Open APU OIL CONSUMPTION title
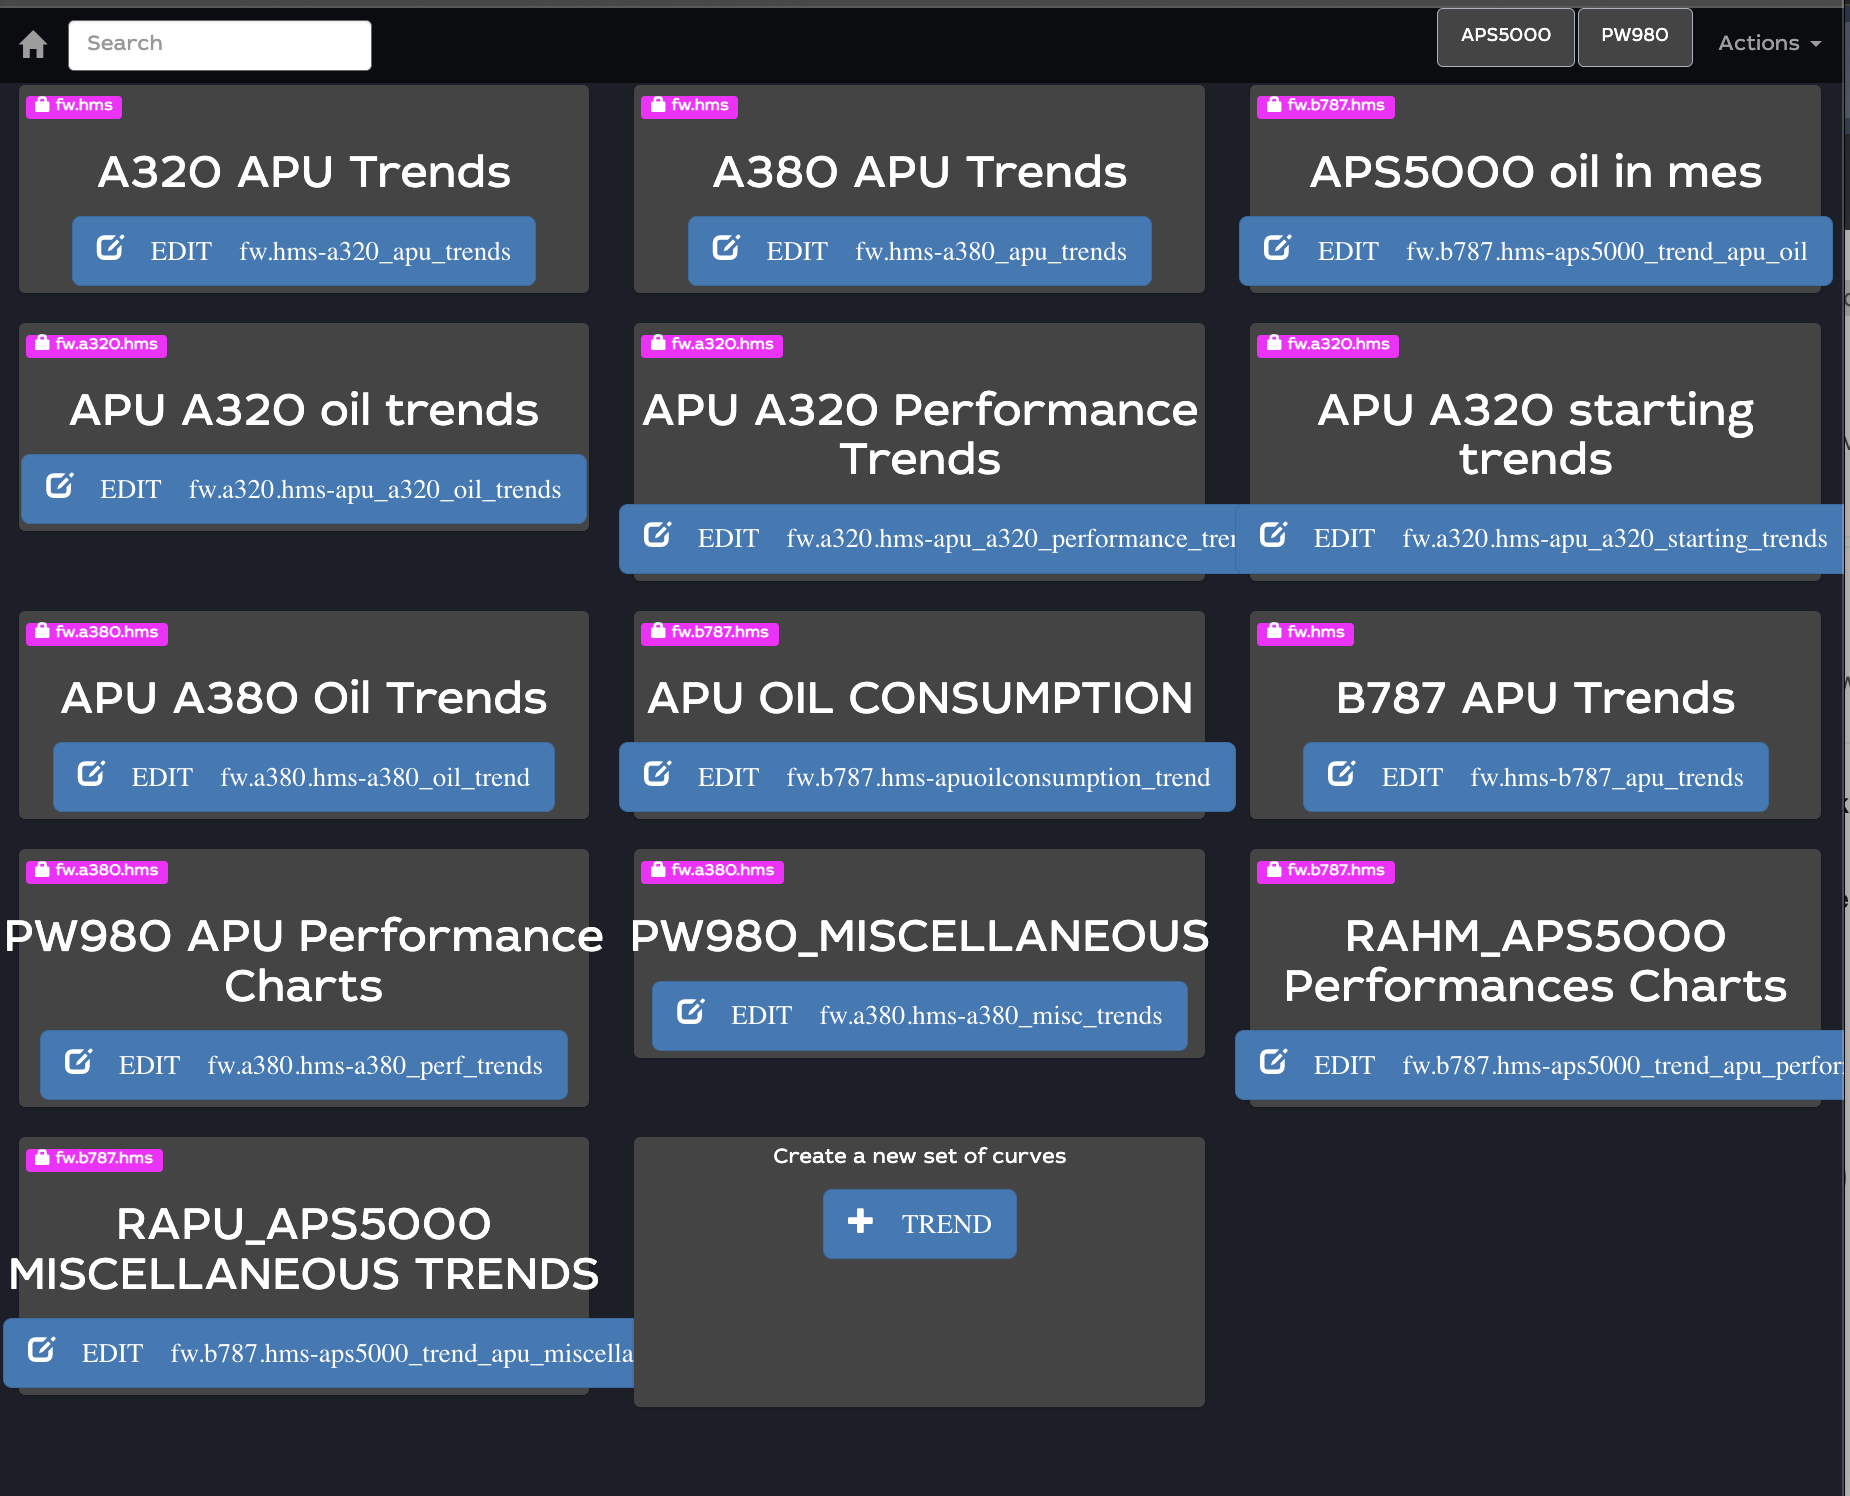This screenshot has height=1496, width=1850. coord(920,698)
